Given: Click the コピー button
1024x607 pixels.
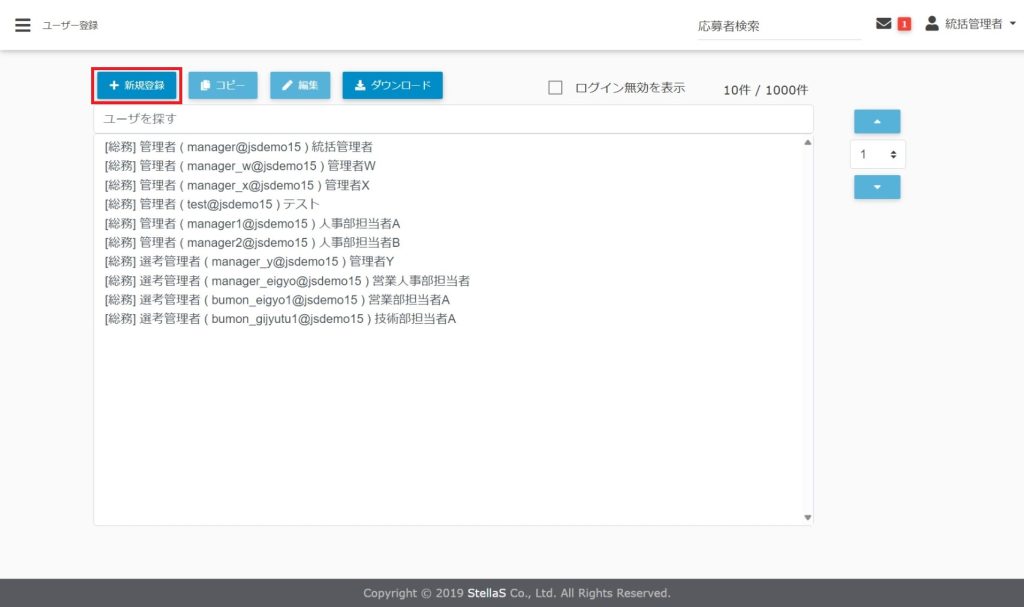Looking at the screenshot, I should pyautogui.click(x=222, y=86).
